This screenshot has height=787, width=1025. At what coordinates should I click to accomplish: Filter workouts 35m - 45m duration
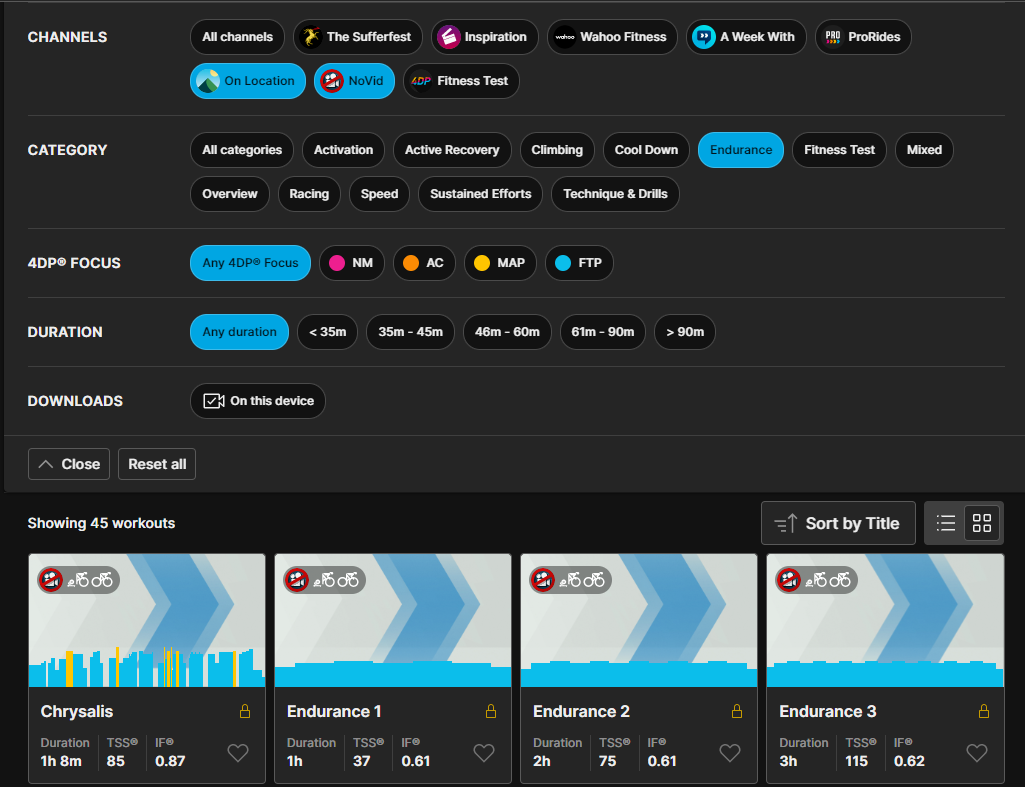click(411, 332)
